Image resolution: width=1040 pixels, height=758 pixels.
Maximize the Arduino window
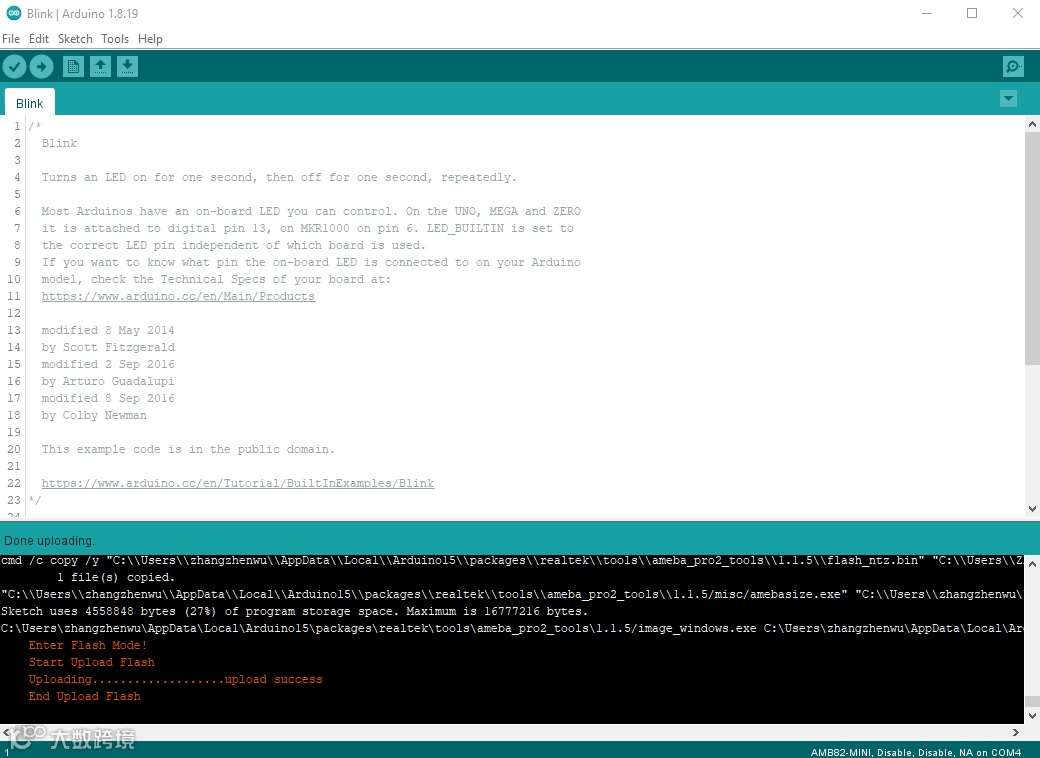[972, 13]
